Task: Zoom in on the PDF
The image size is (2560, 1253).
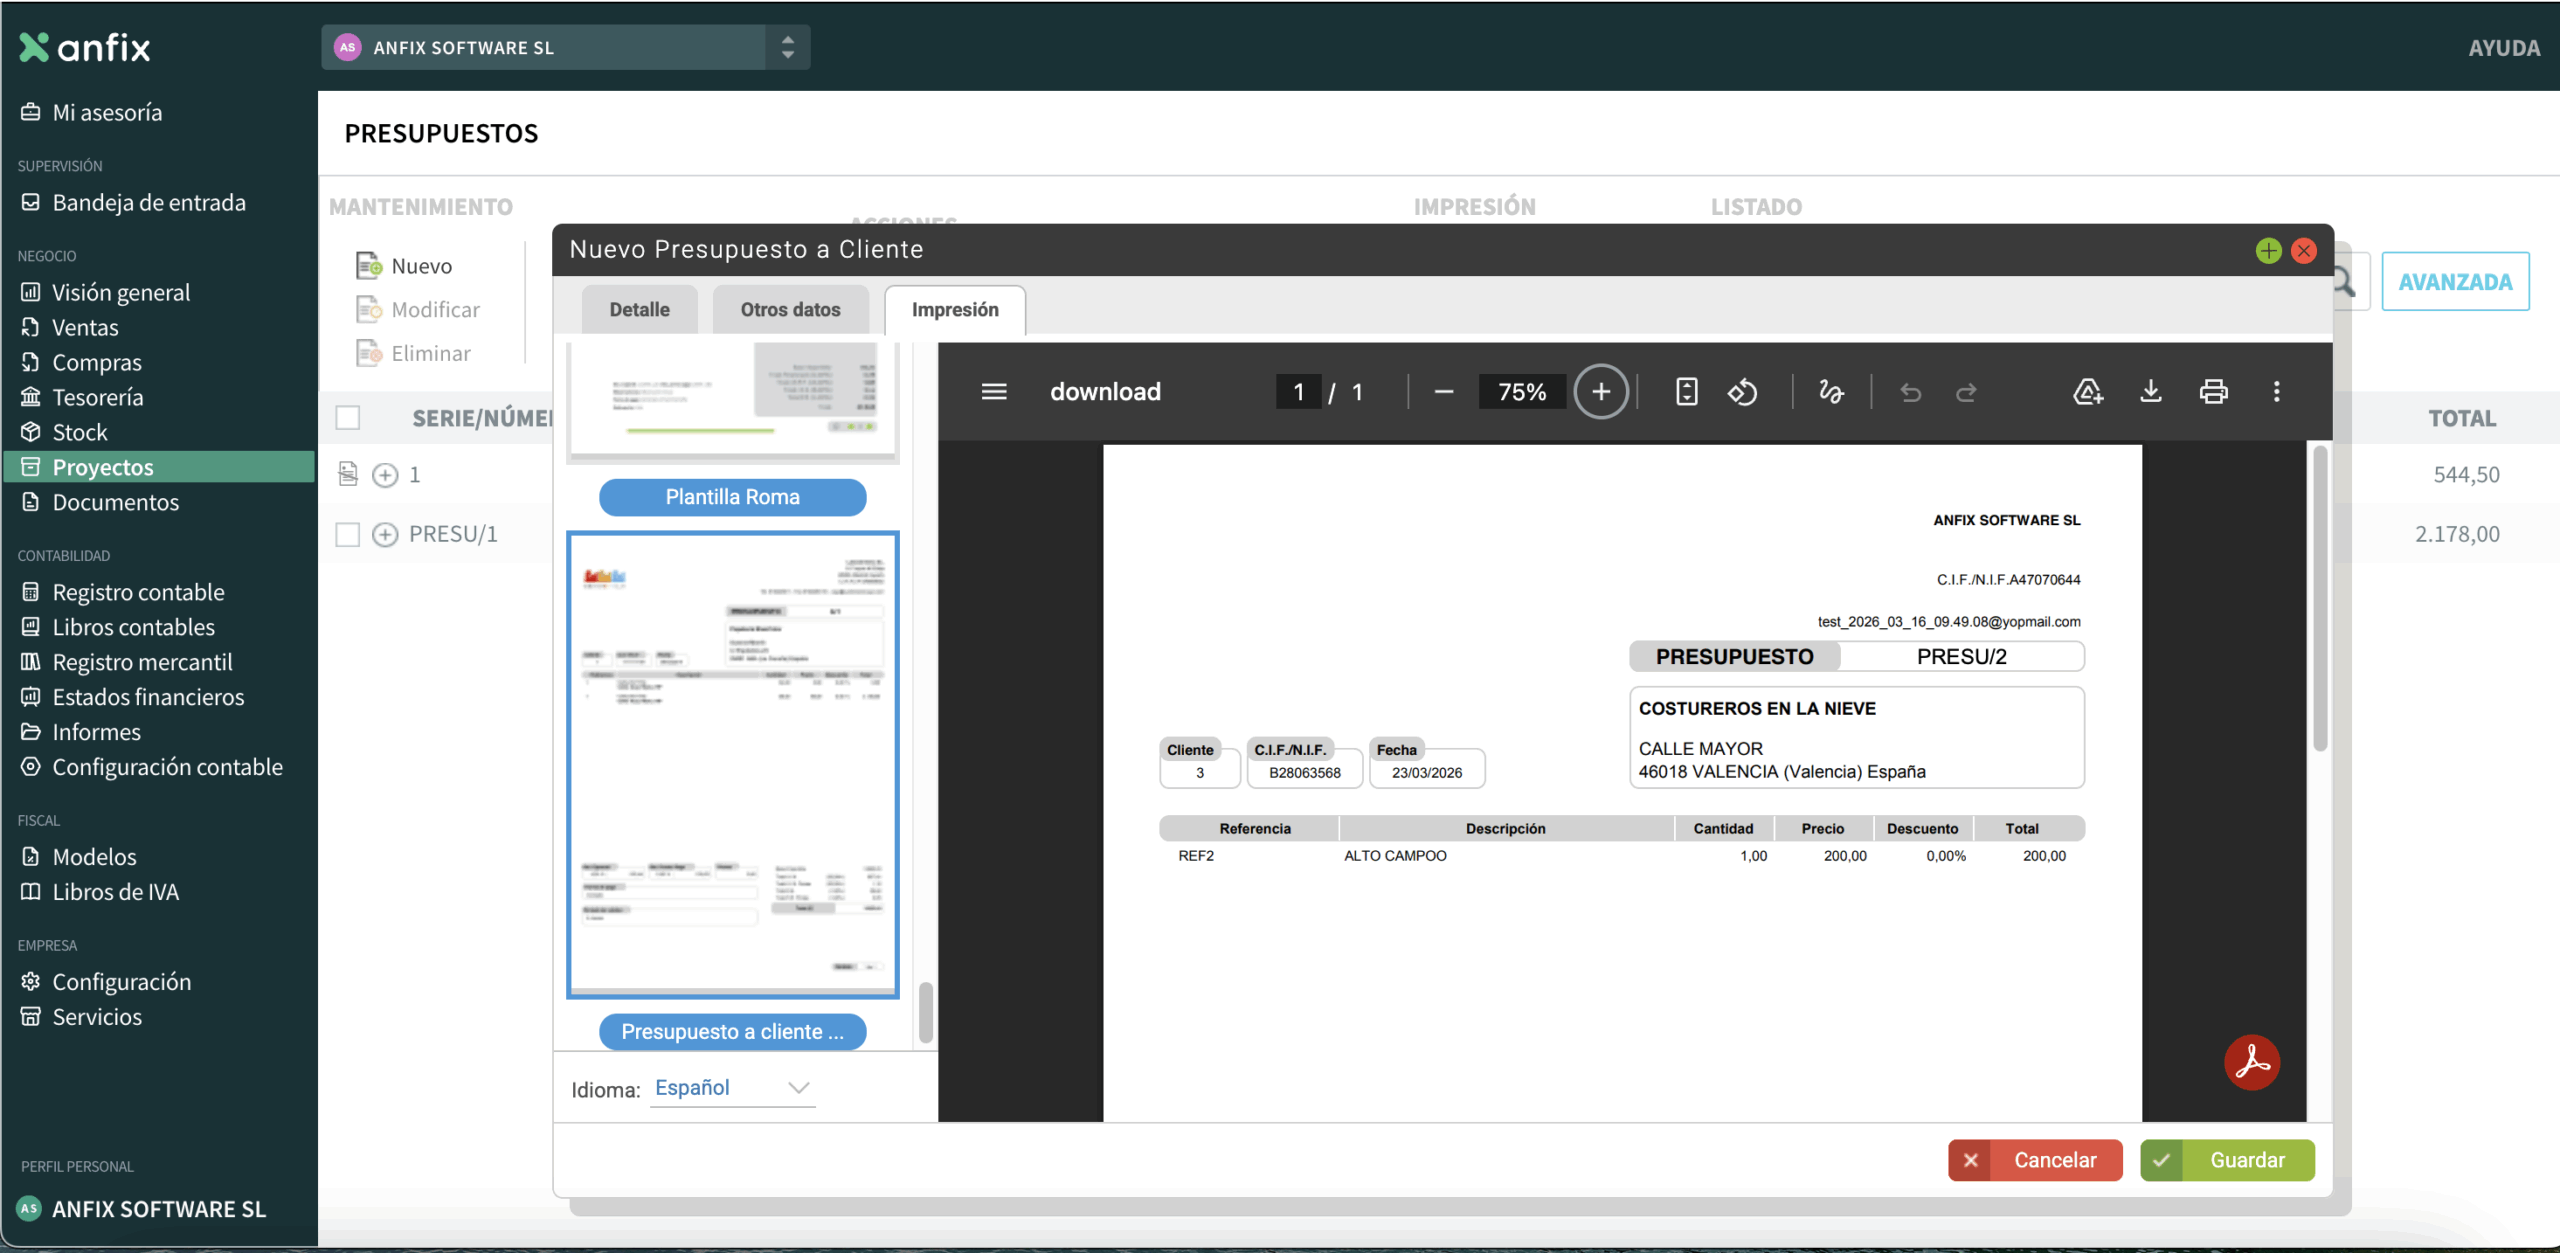Action: [1600, 391]
